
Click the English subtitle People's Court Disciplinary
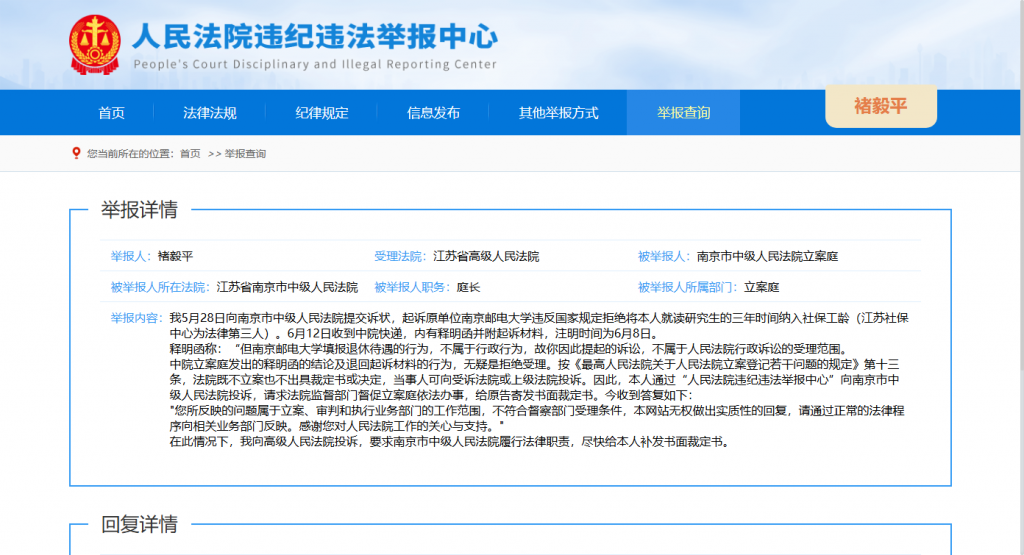pos(315,64)
